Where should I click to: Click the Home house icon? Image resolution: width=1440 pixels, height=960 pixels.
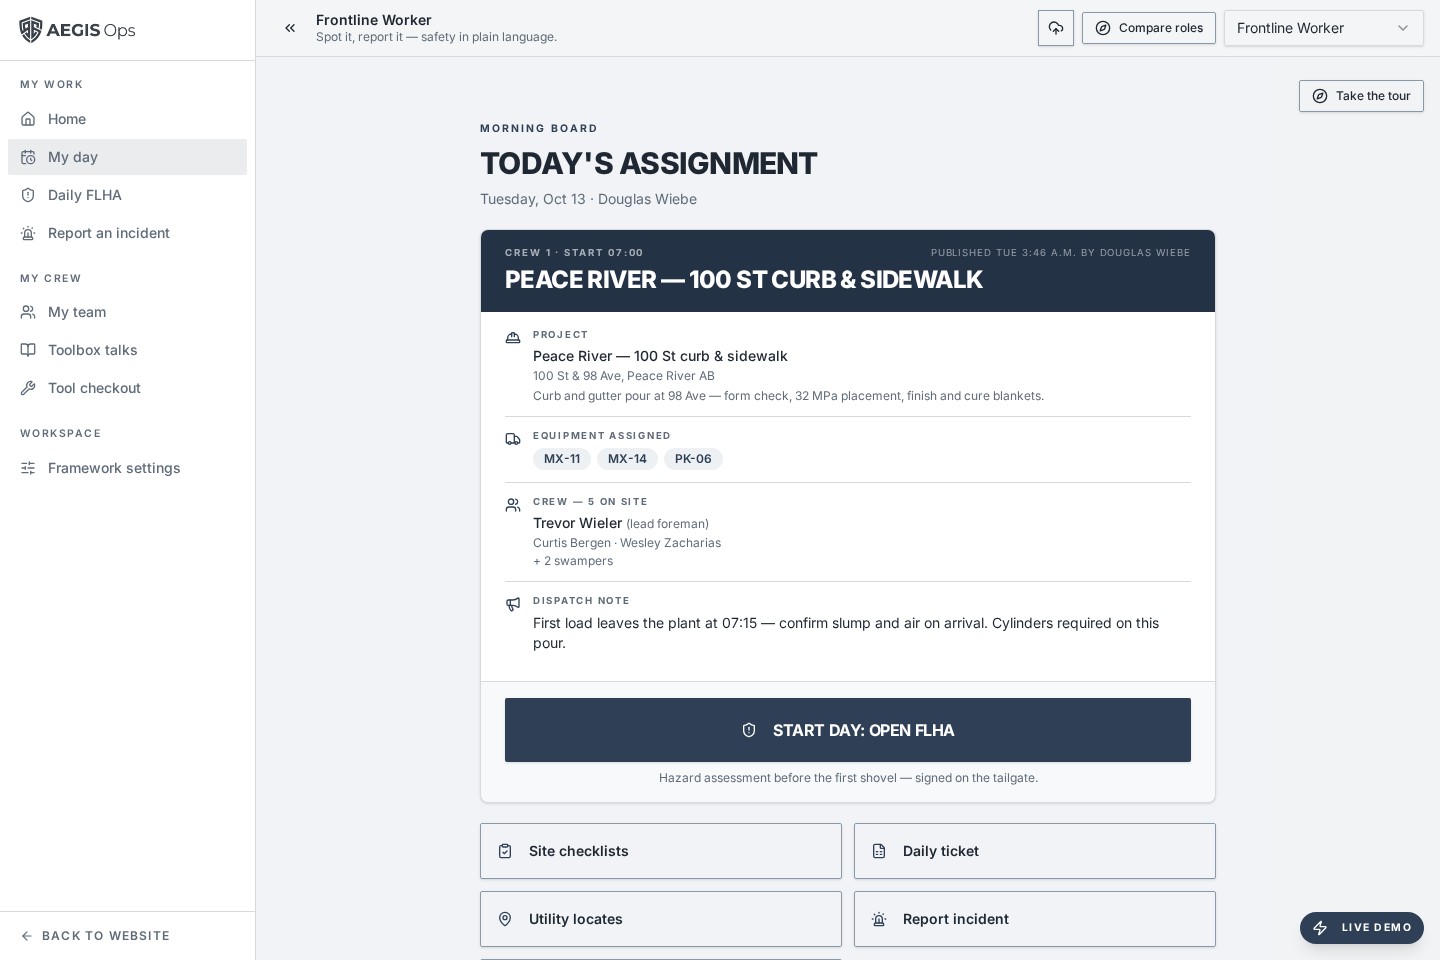click(28, 119)
